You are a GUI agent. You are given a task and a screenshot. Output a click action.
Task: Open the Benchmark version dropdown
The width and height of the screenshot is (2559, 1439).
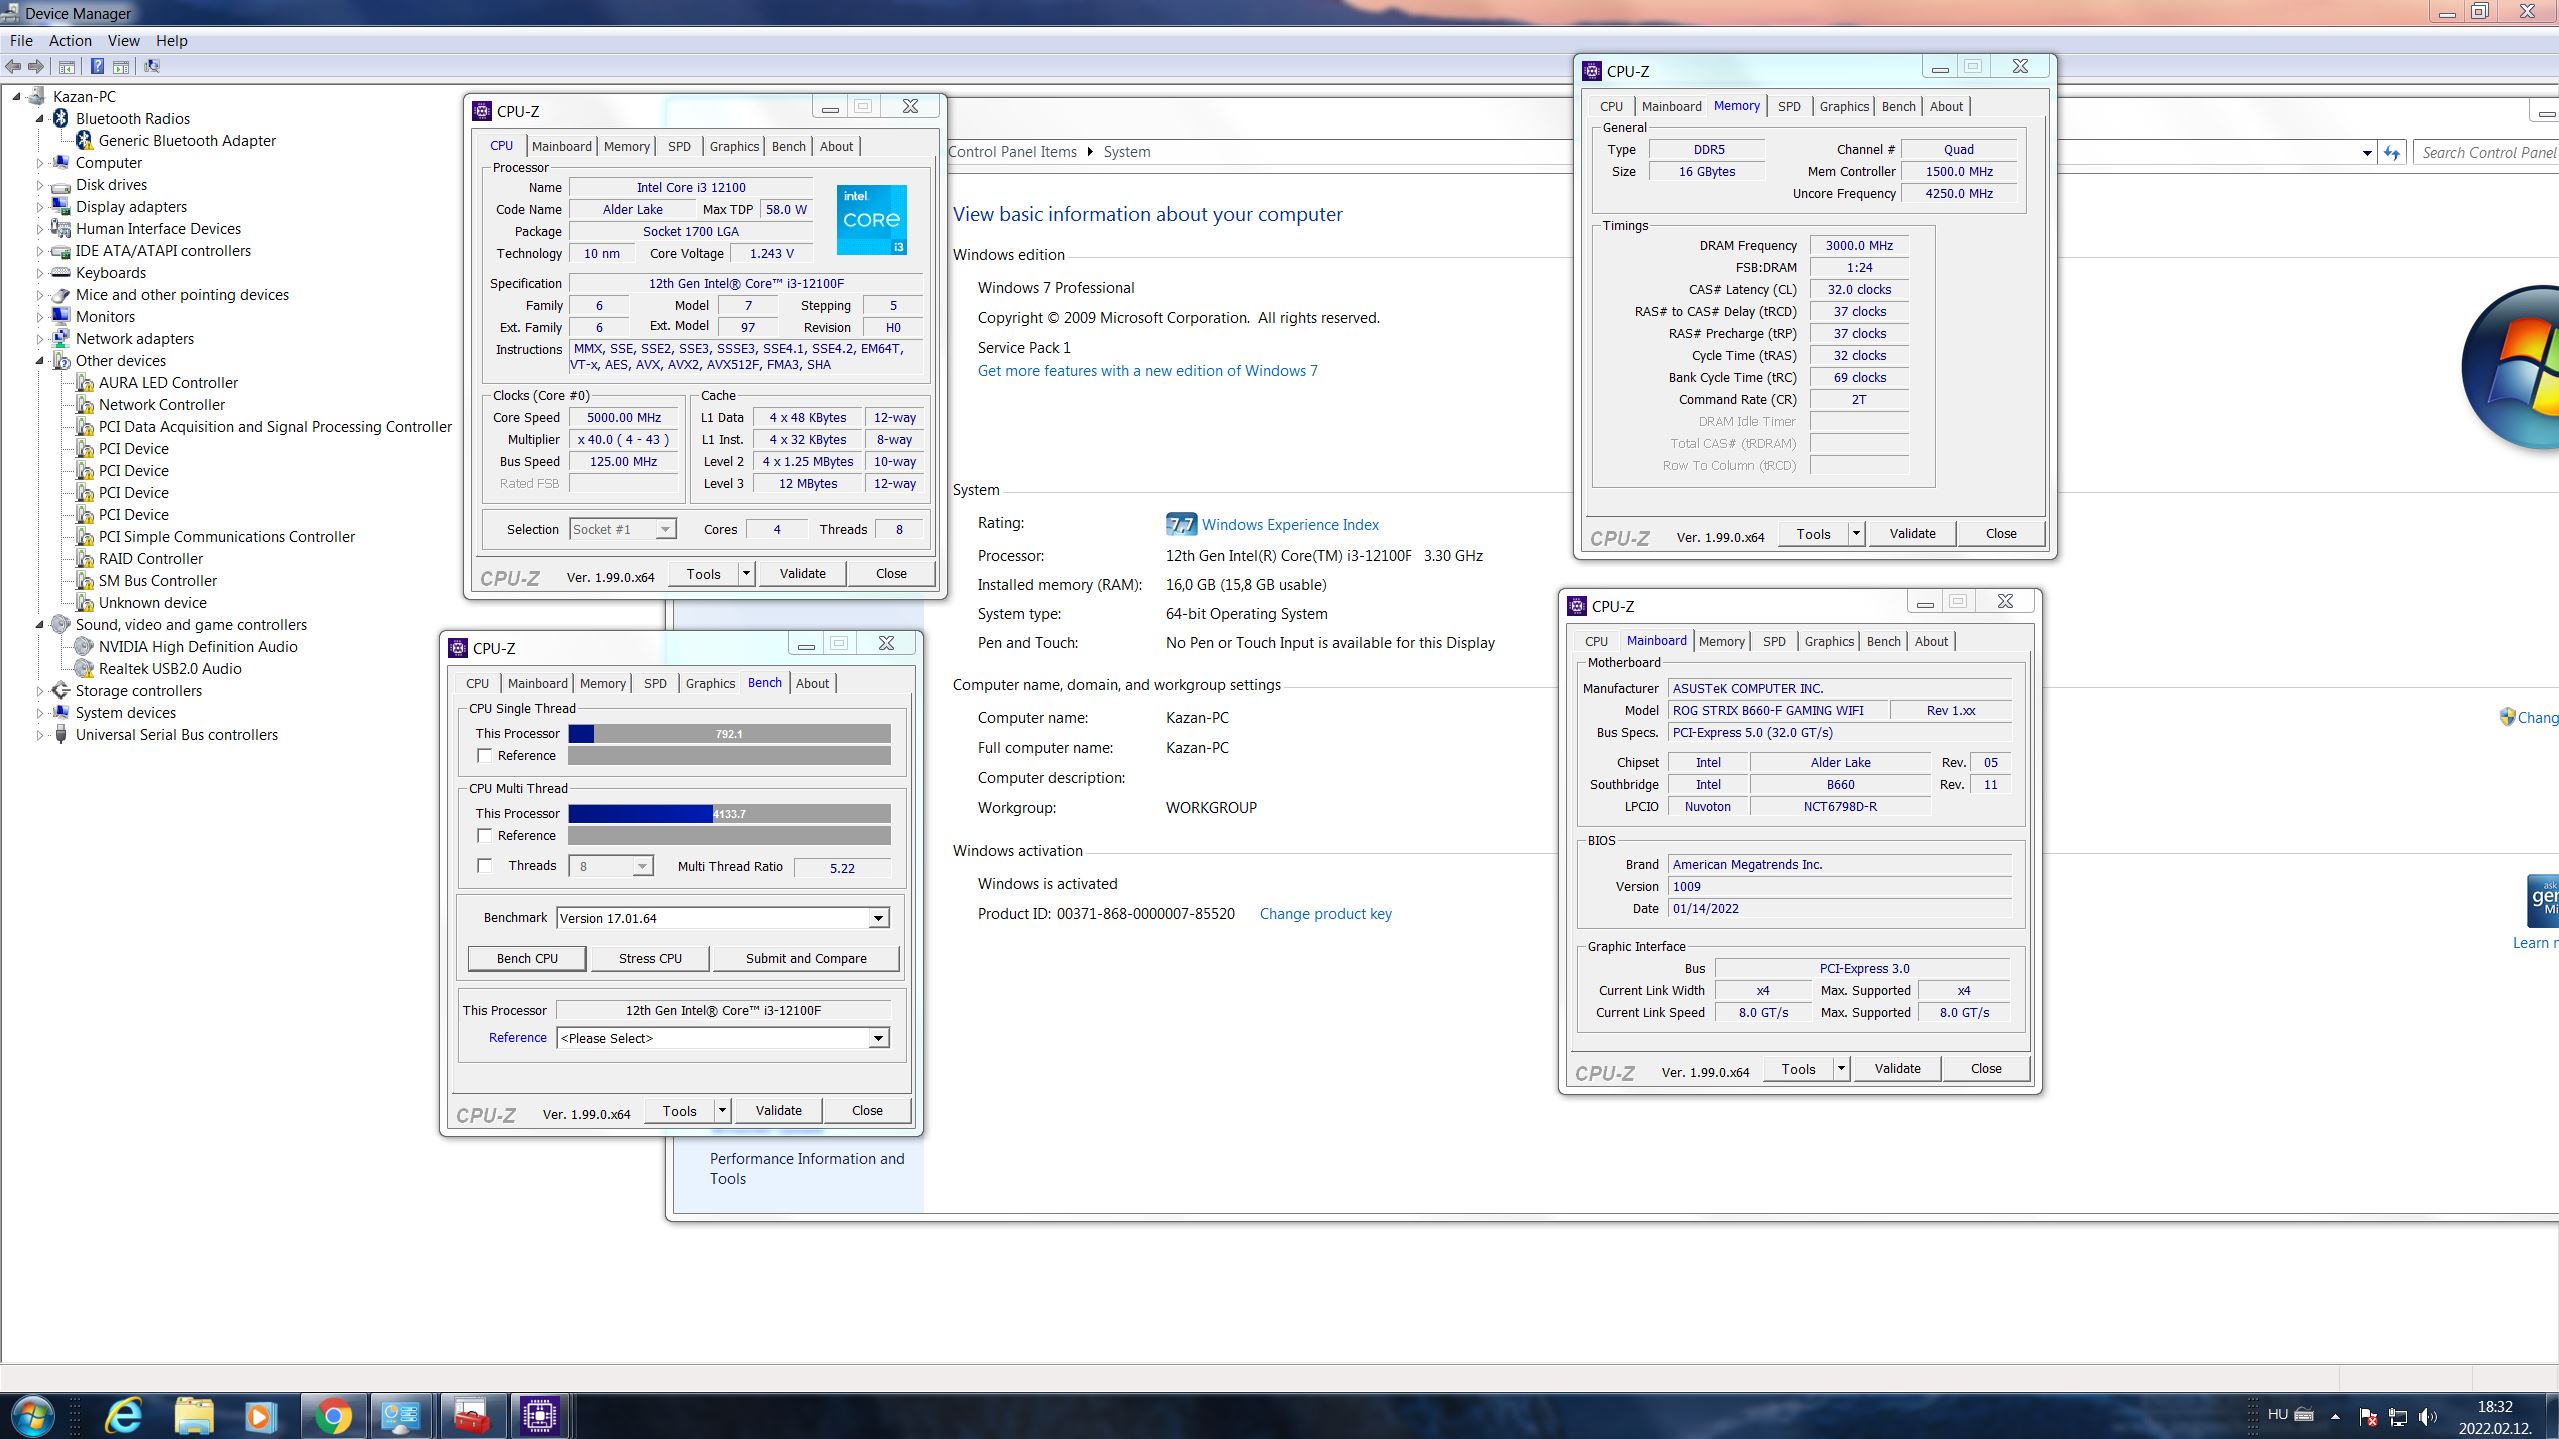tap(878, 918)
